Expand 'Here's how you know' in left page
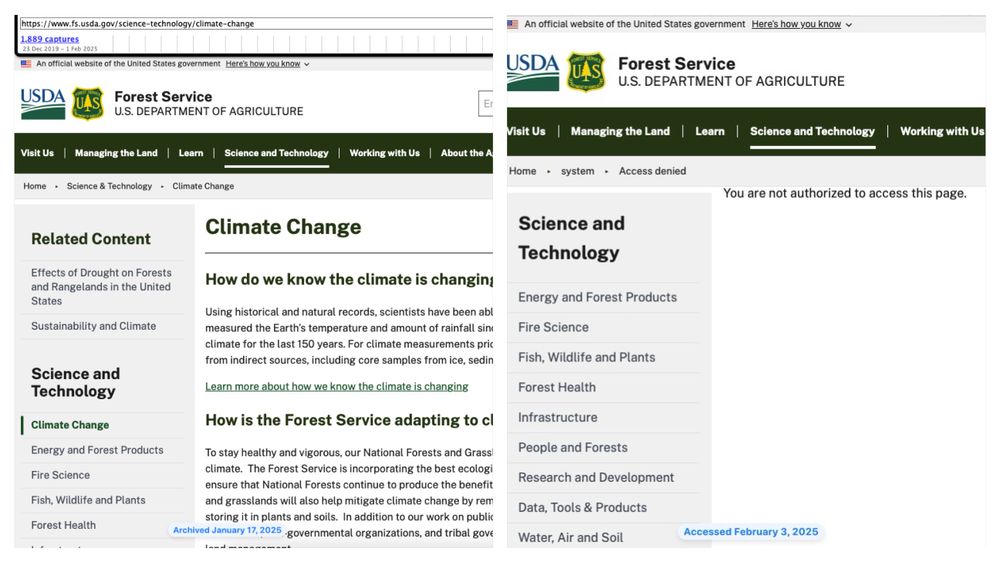Image resolution: width=1000 pixels, height=563 pixels. click(x=267, y=64)
